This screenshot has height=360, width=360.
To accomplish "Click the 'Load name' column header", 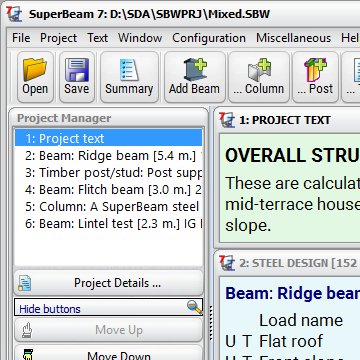I will 301,320.
